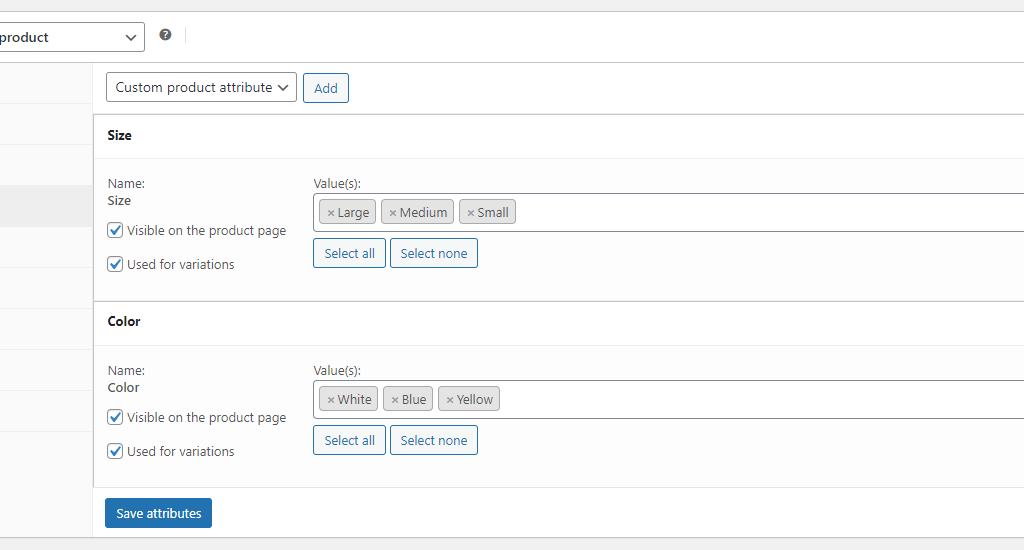The image size is (1024, 550).
Task: Uncheck Used for variations under Size
Action: (115, 264)
